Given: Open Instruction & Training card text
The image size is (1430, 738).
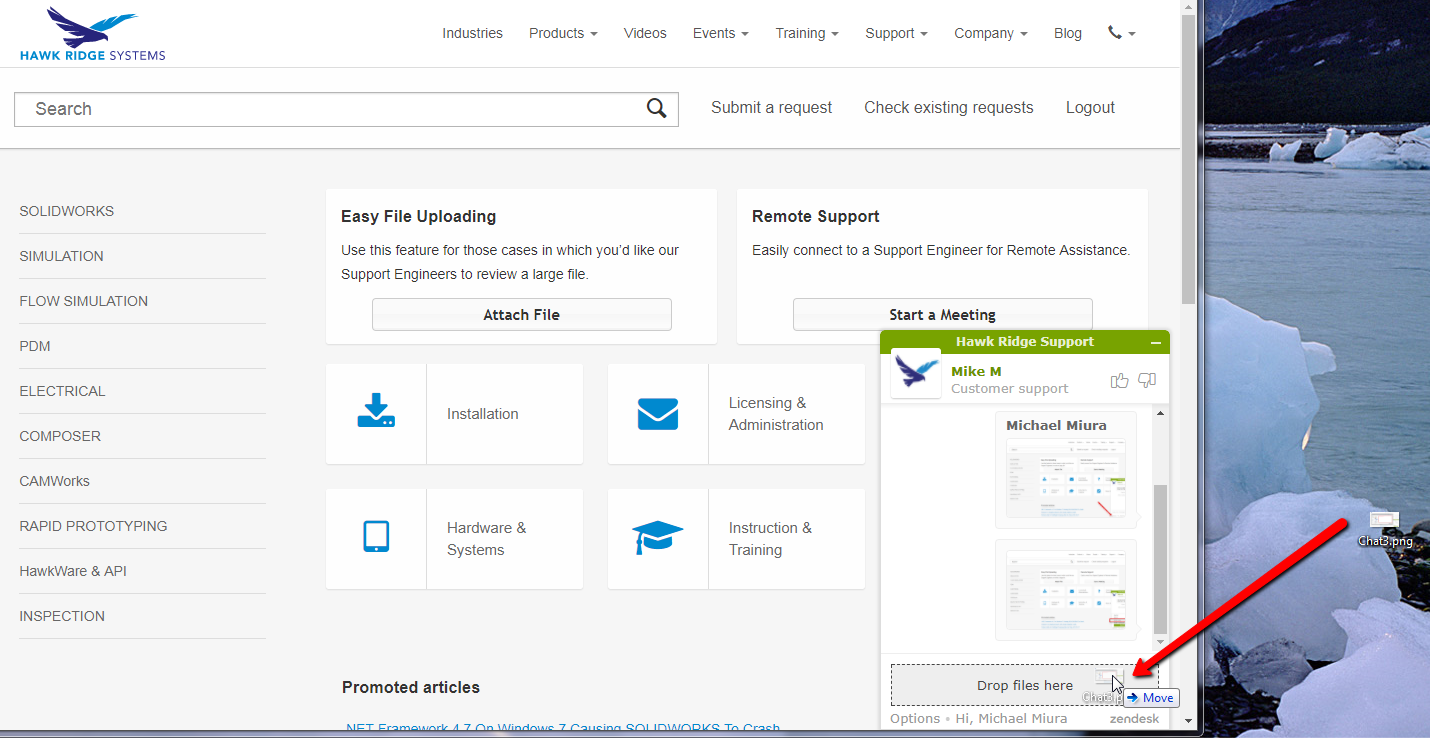Looking at the screenshot, I should click(770, 539).
